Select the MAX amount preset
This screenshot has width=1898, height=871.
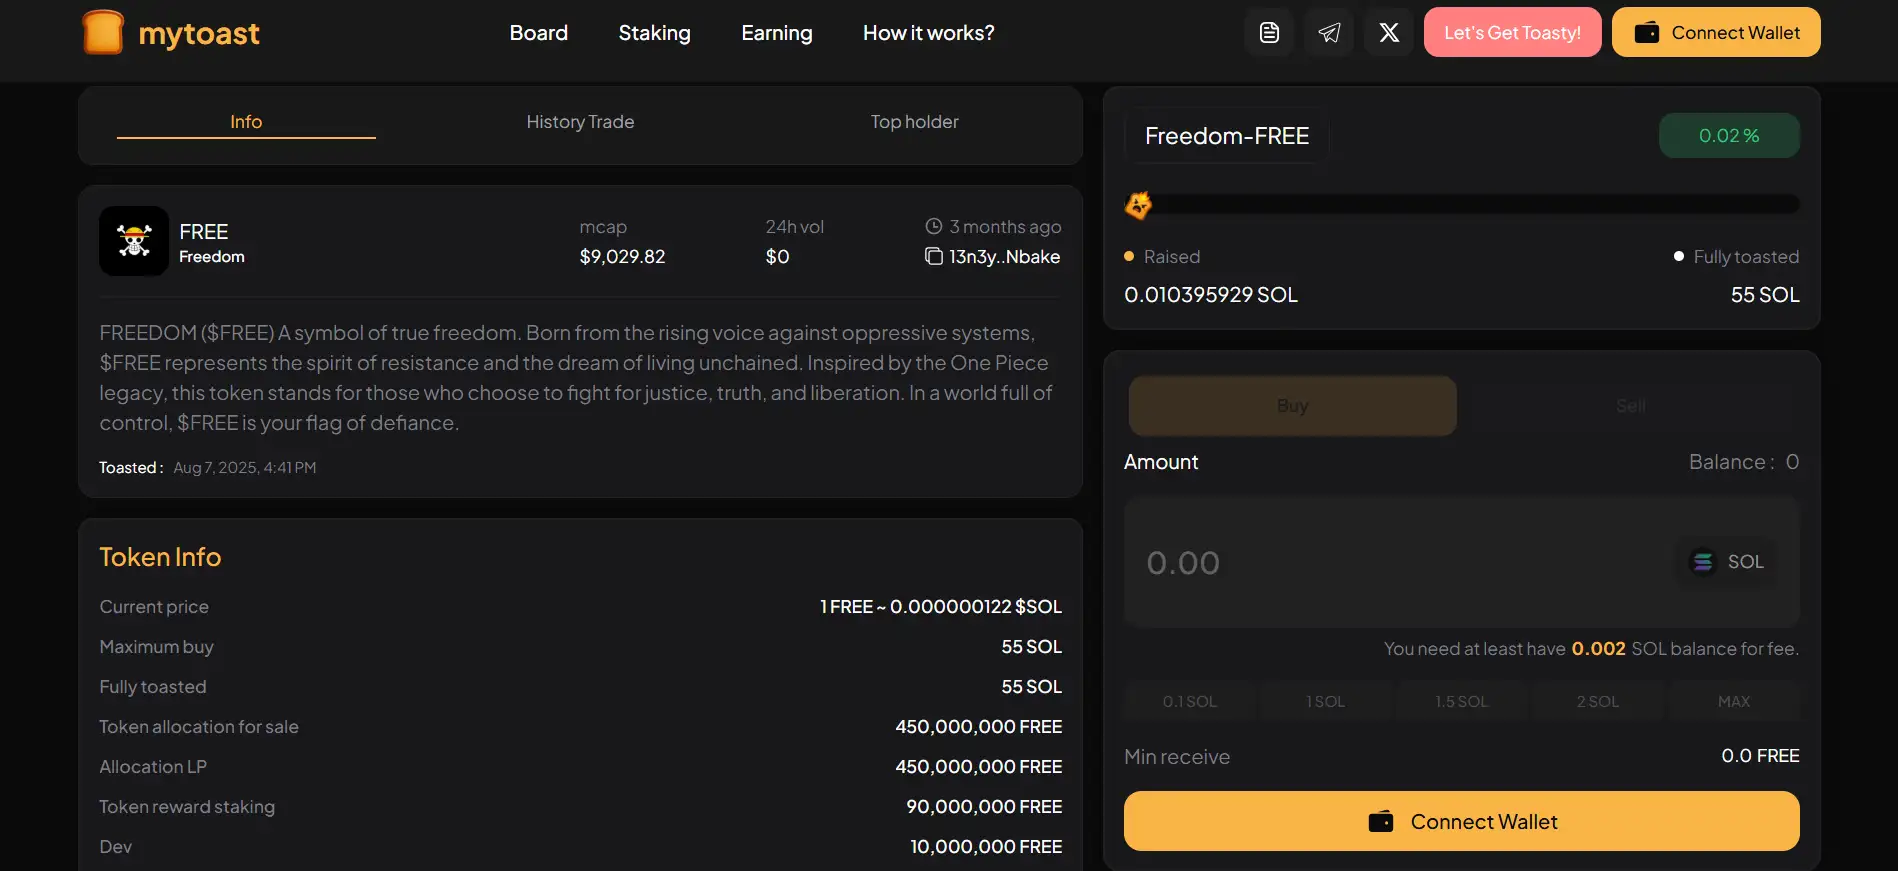pyautogui.click(x=1733, y=702)
